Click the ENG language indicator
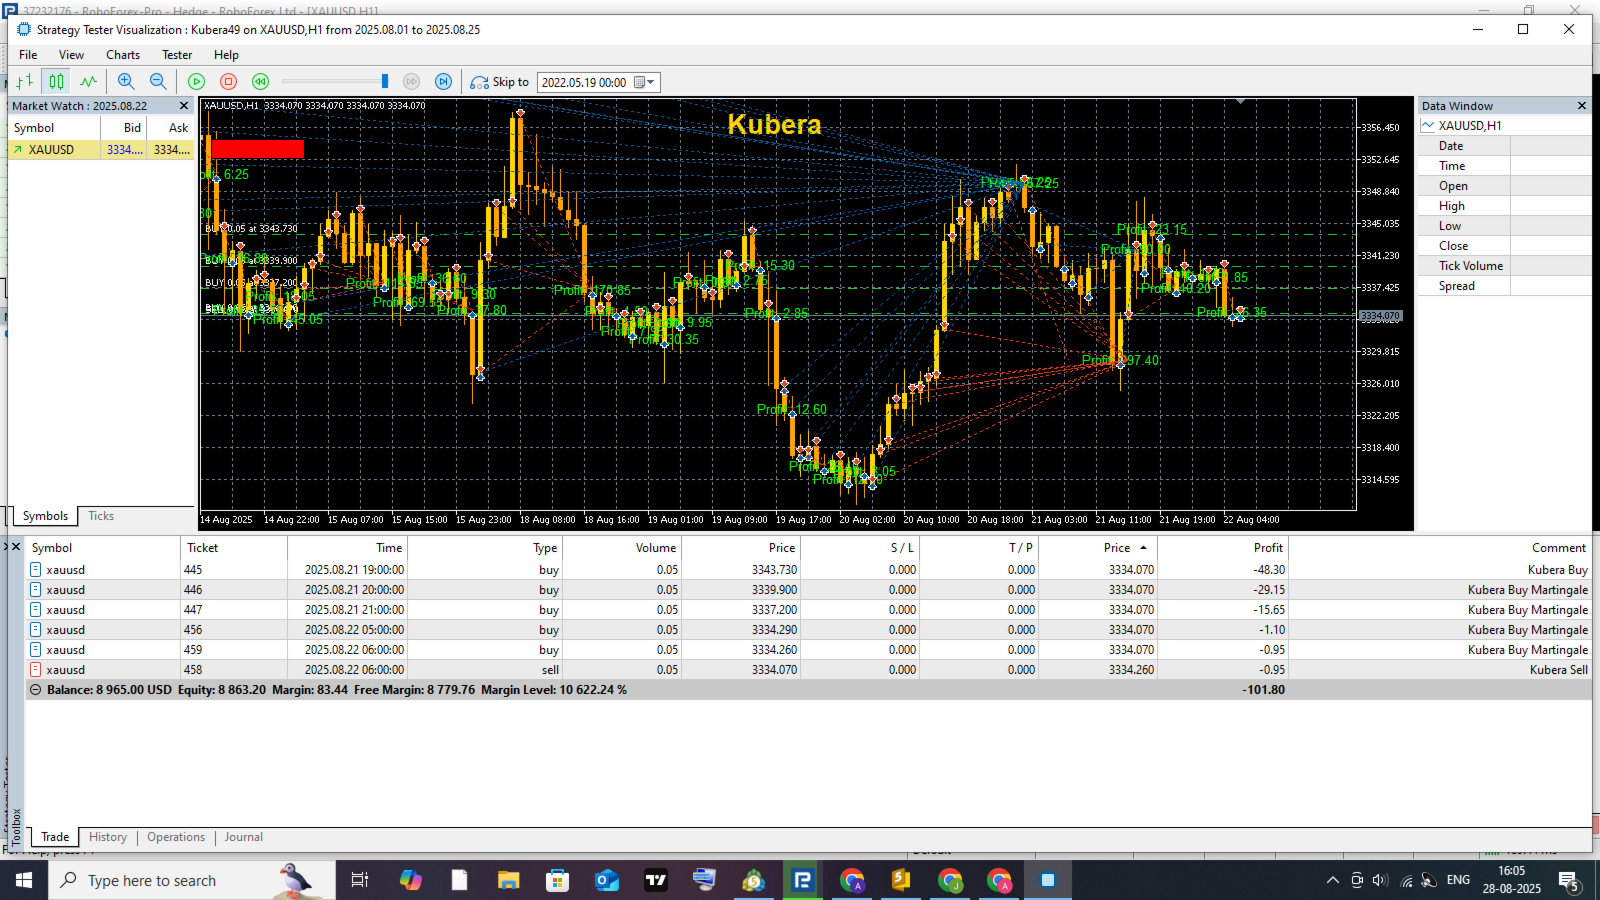Image resolution: width=1600 pixels, height=900 pixels. point(1458,880)
